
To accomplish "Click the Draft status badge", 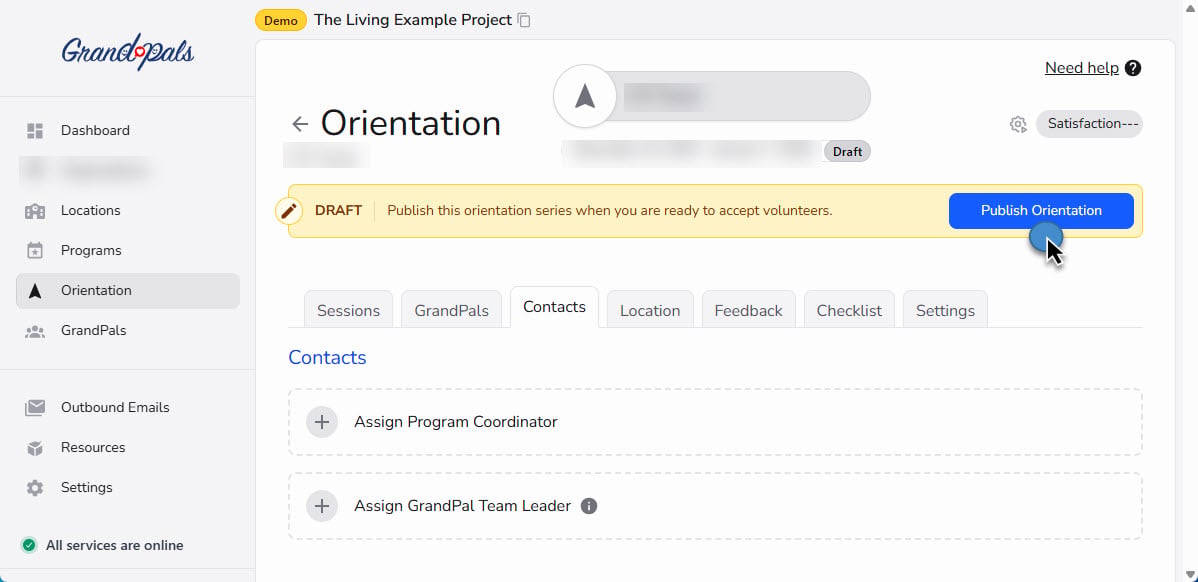I will click(847, 152).
